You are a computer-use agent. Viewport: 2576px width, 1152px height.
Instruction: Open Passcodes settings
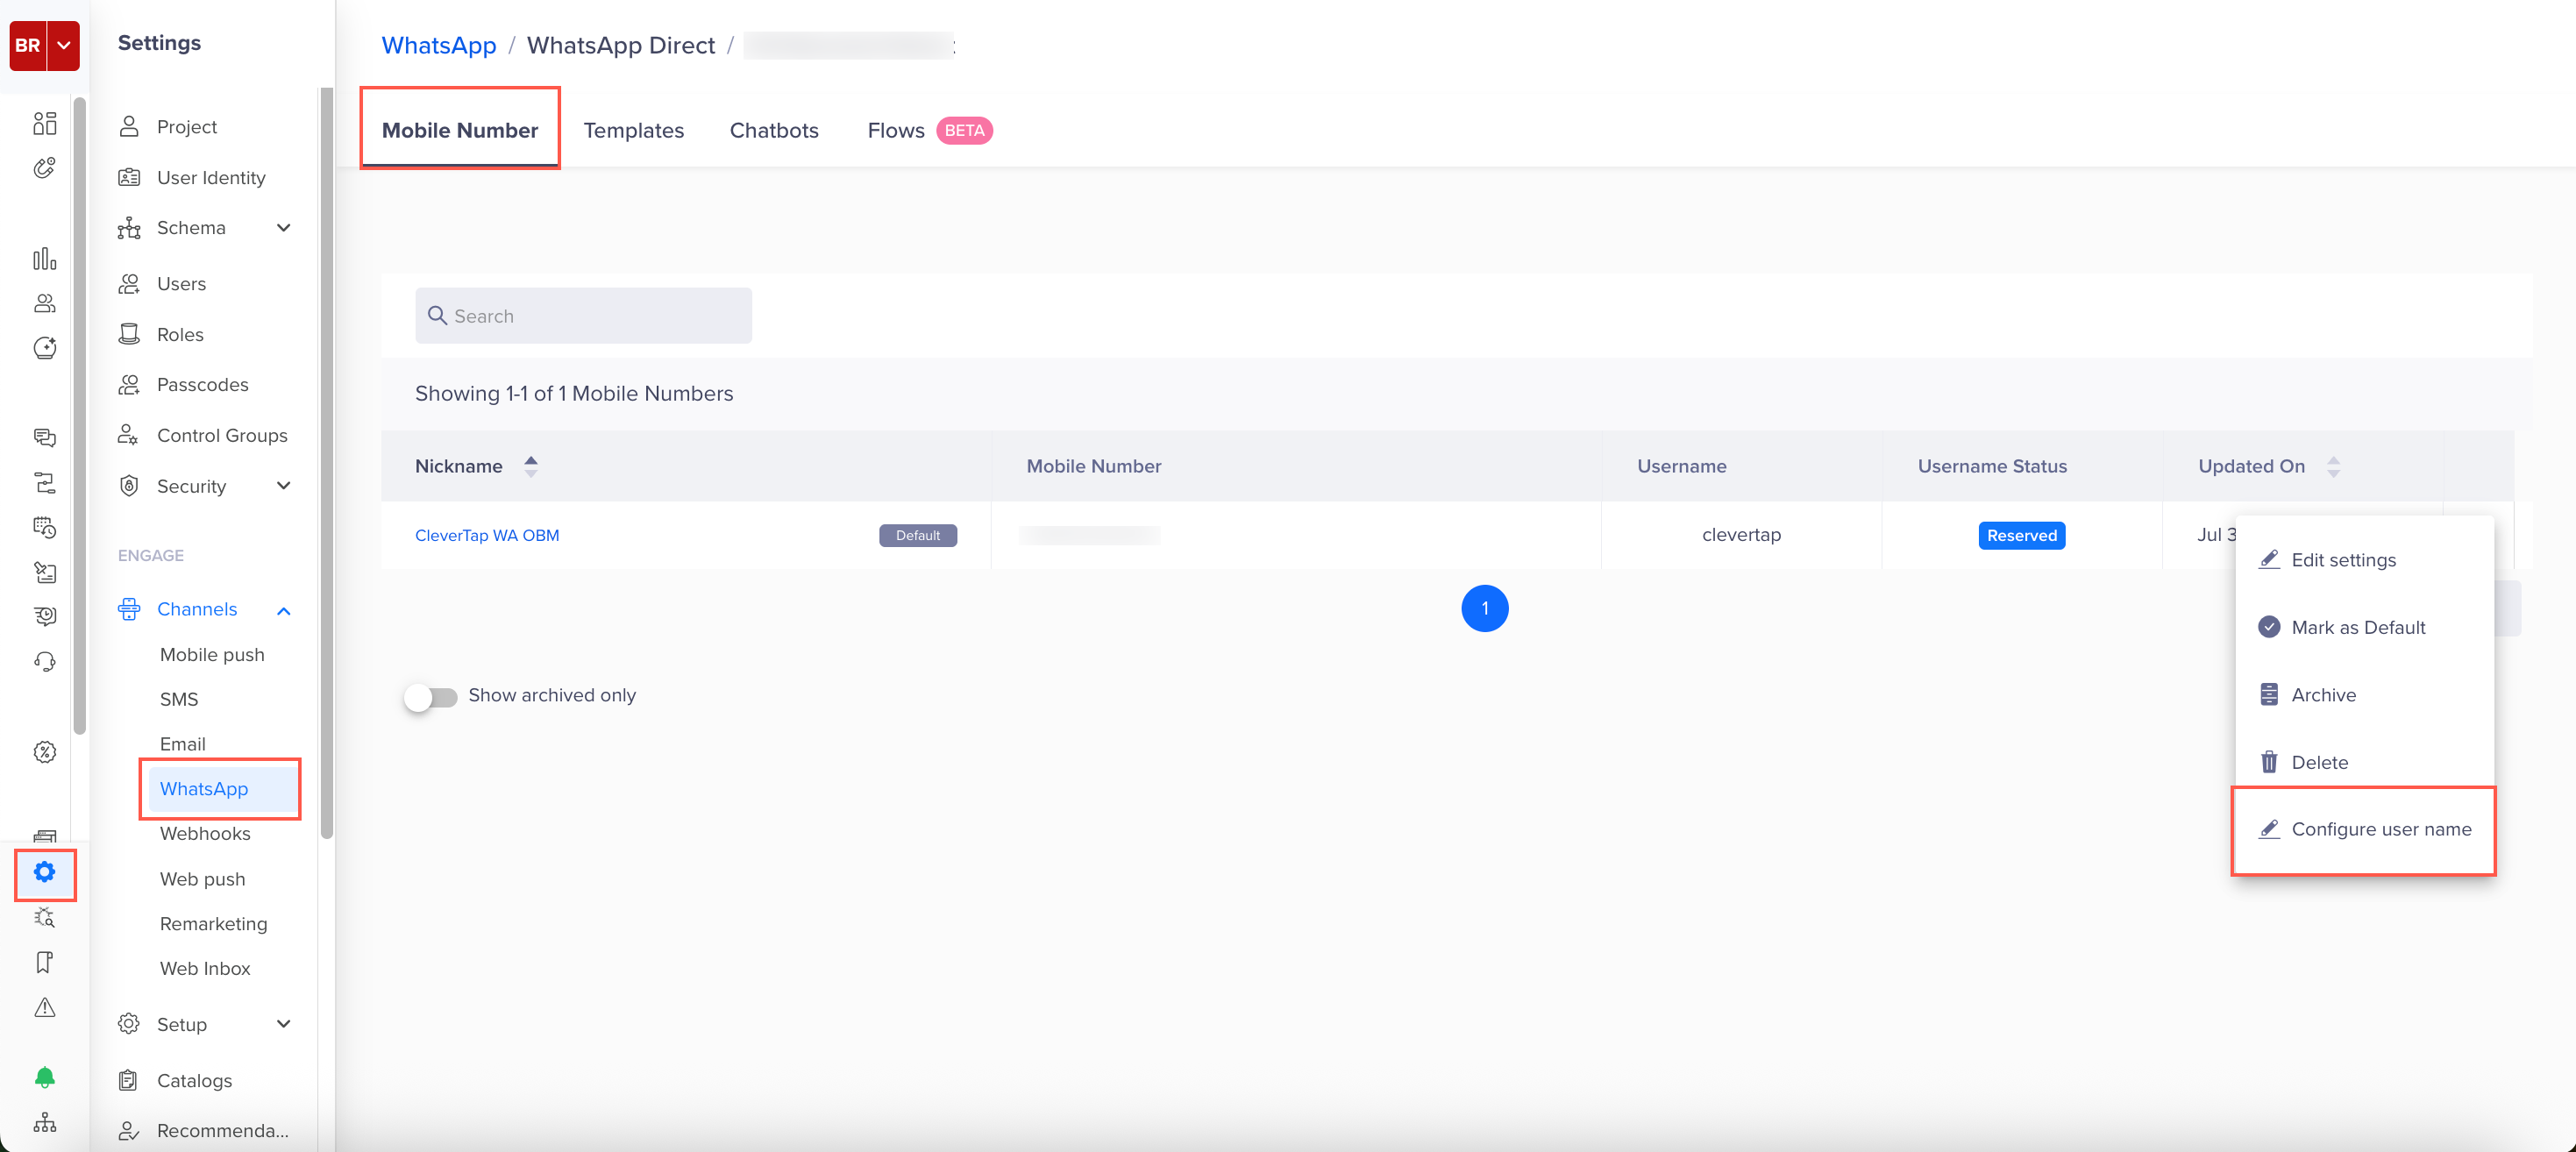coord(205,385)
